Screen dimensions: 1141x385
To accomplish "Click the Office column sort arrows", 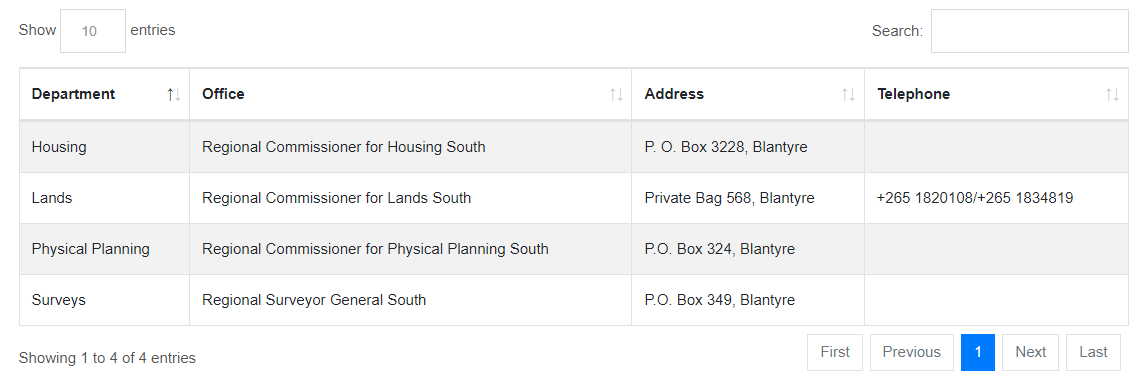I will [x=616, y=94].
